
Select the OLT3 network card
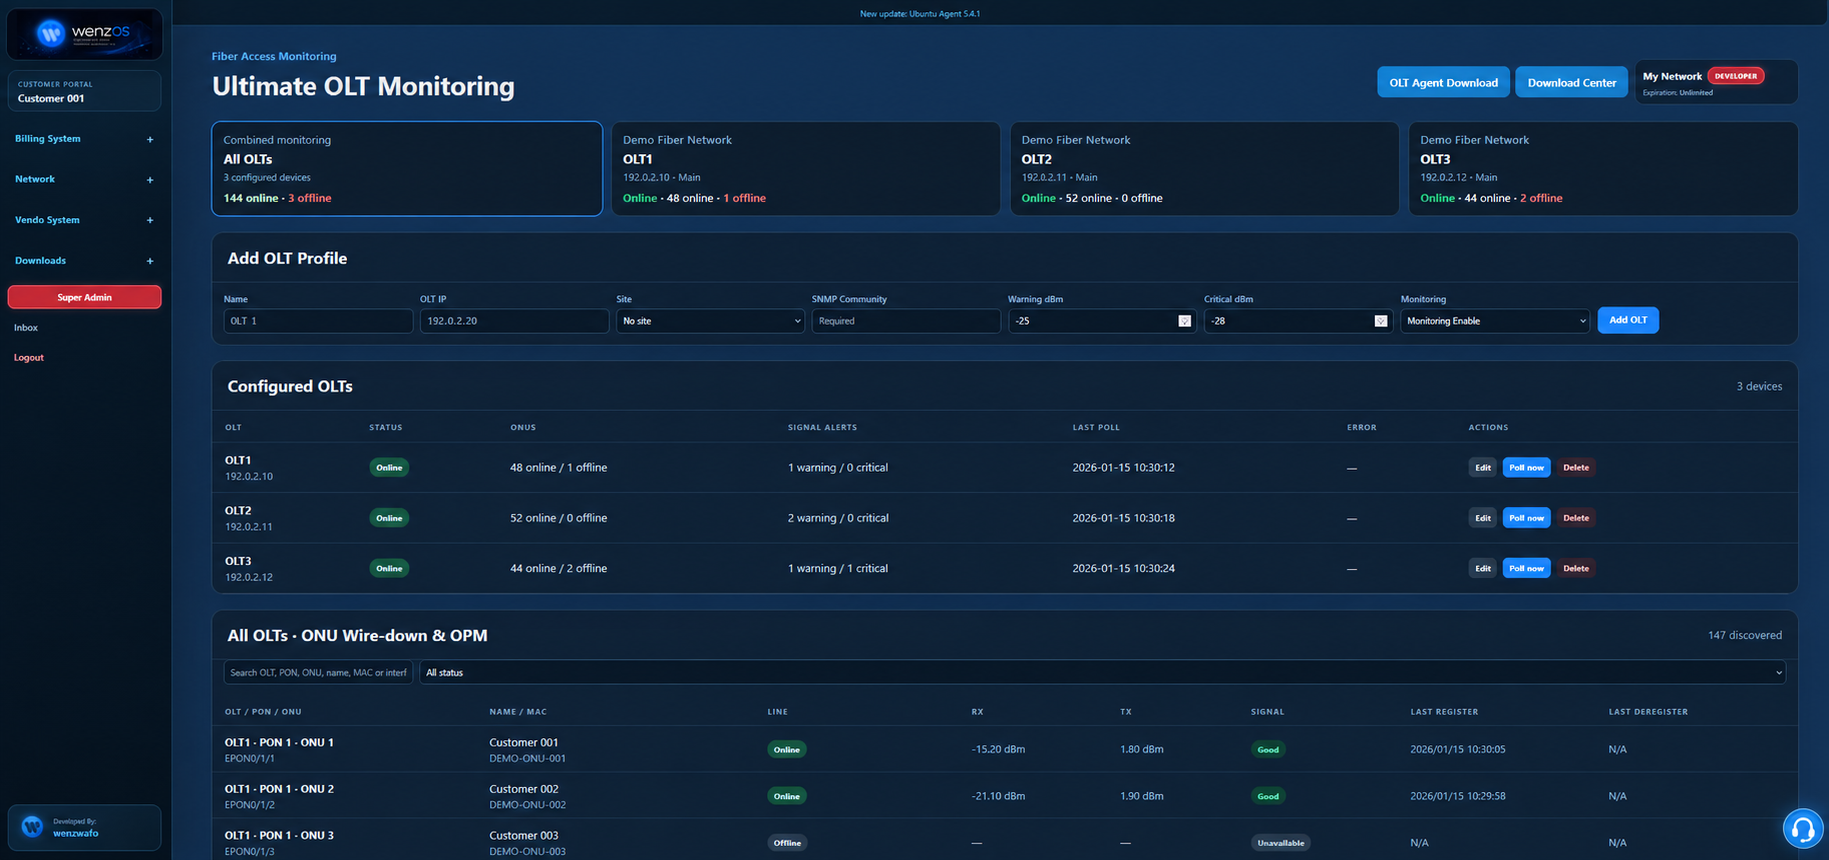click(1603, 169)
